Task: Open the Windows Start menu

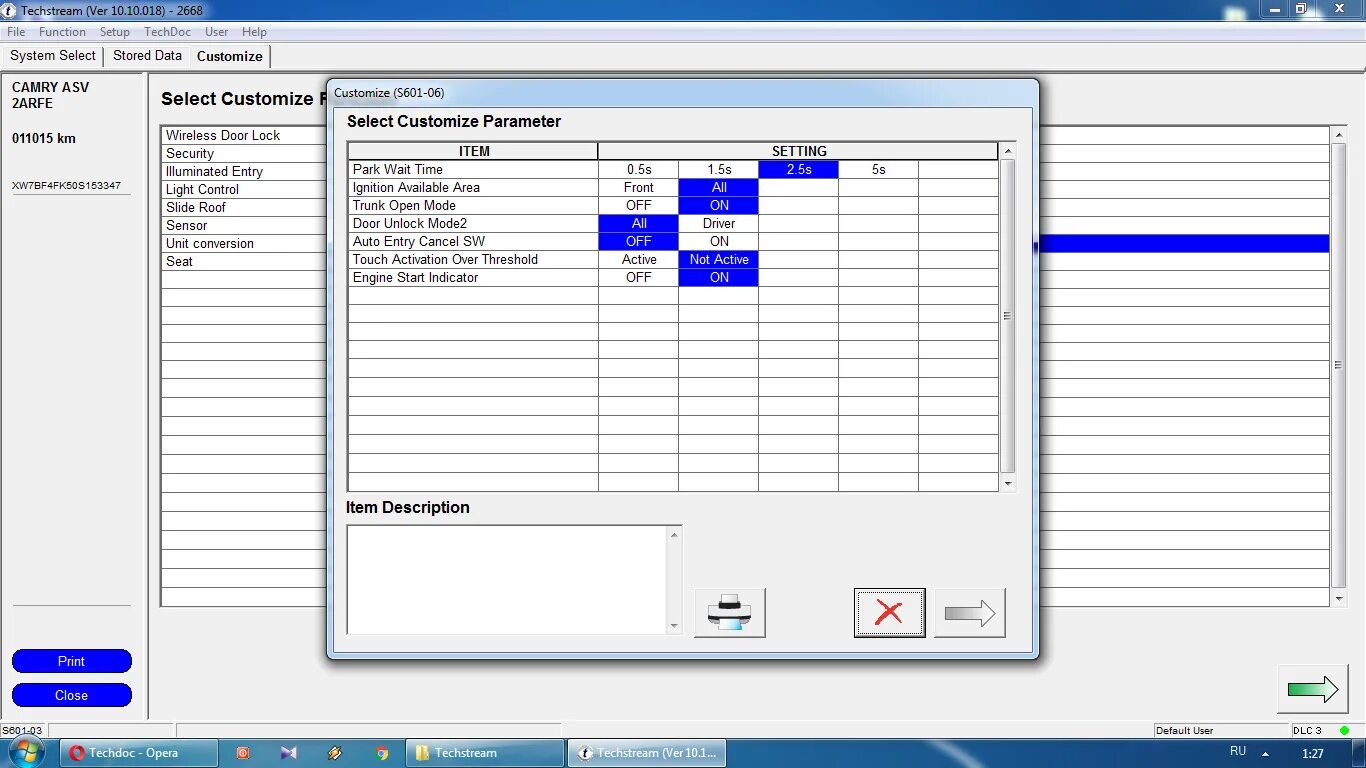Action: click(26, 753)
